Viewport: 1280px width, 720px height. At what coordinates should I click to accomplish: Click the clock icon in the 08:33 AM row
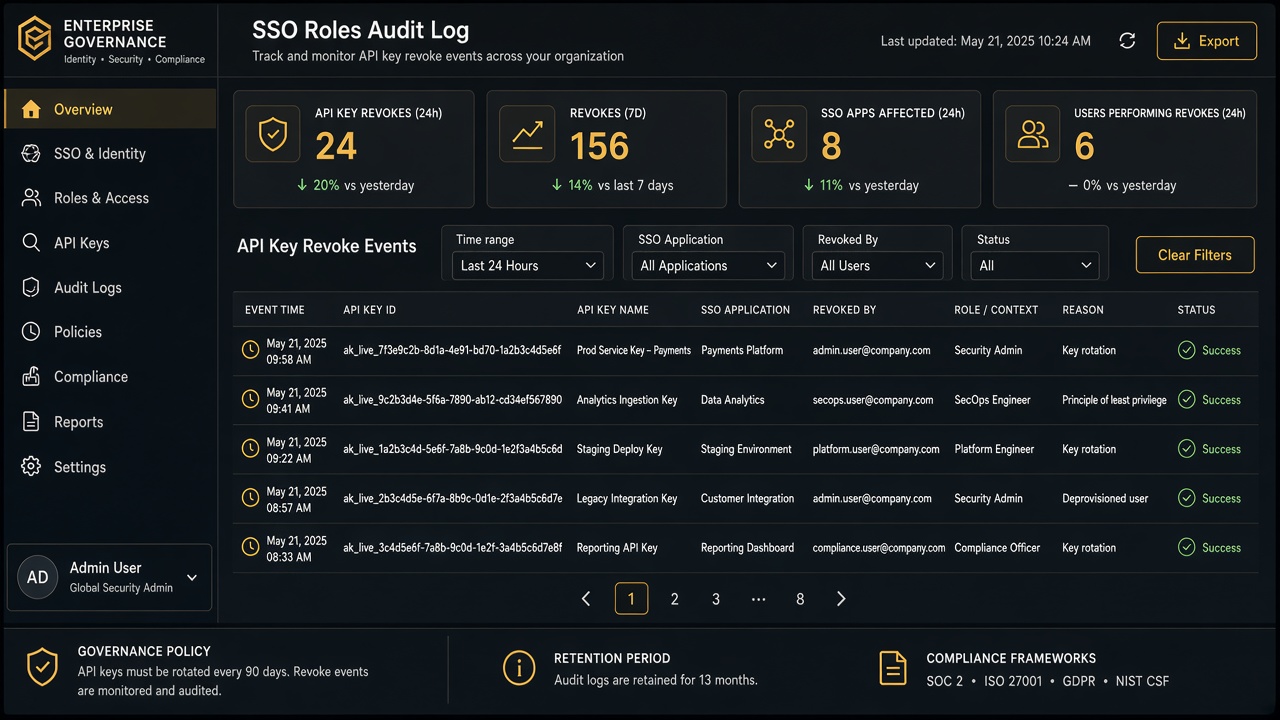click(251, 547)
